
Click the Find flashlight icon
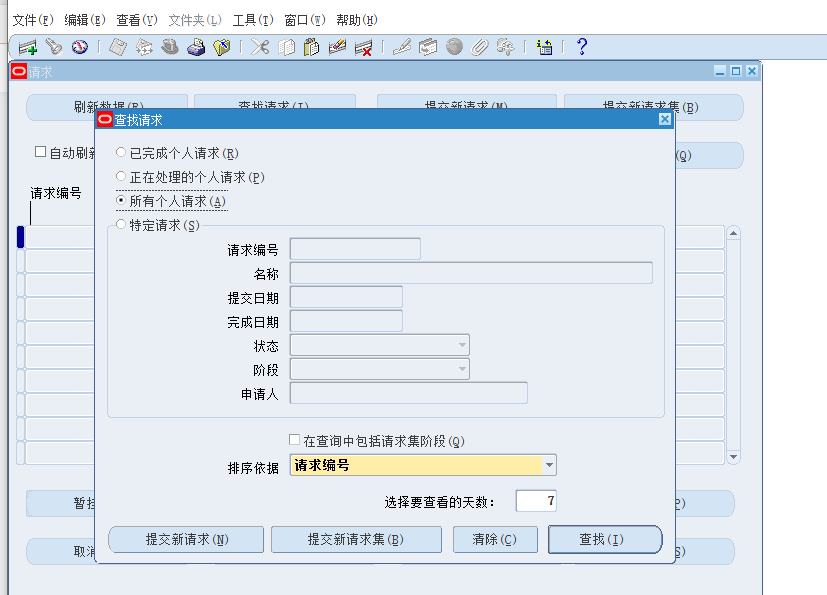[55, 46]
